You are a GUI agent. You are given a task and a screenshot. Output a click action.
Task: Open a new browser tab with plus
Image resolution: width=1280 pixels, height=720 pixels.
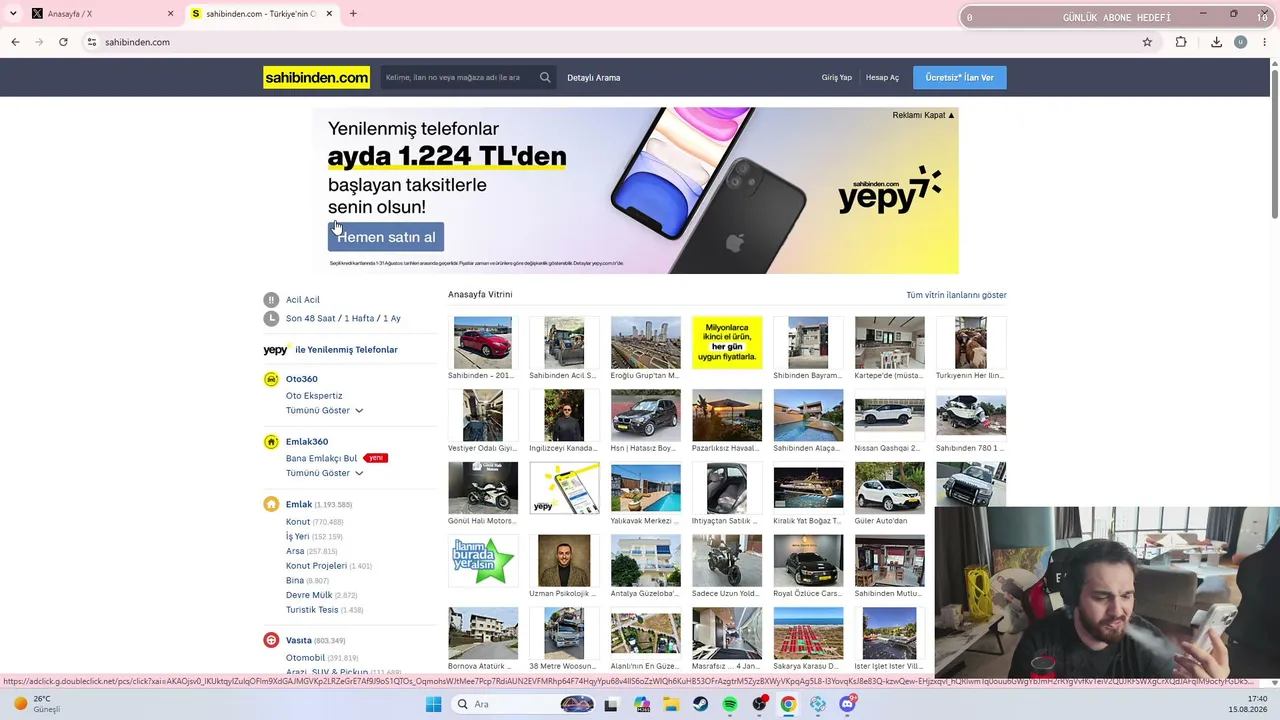click(353, 14)
